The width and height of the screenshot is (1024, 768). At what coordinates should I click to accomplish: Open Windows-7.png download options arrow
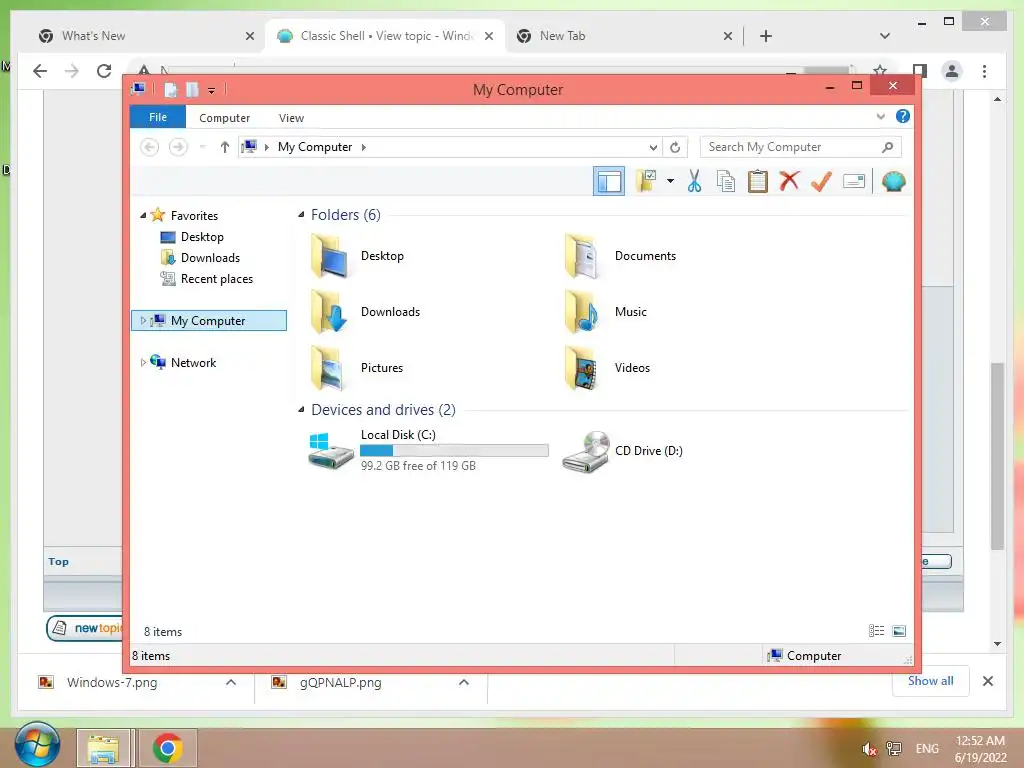coord(231,682)
